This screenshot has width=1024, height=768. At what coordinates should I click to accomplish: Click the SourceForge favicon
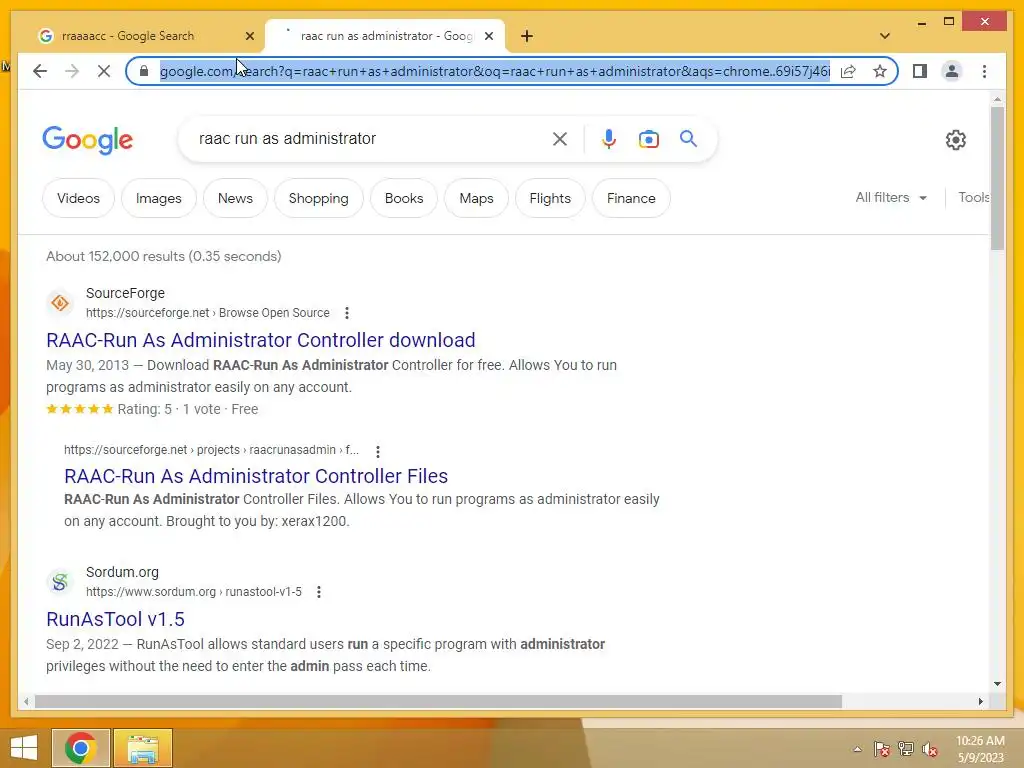pyautogui.click(x=59, y=303)
